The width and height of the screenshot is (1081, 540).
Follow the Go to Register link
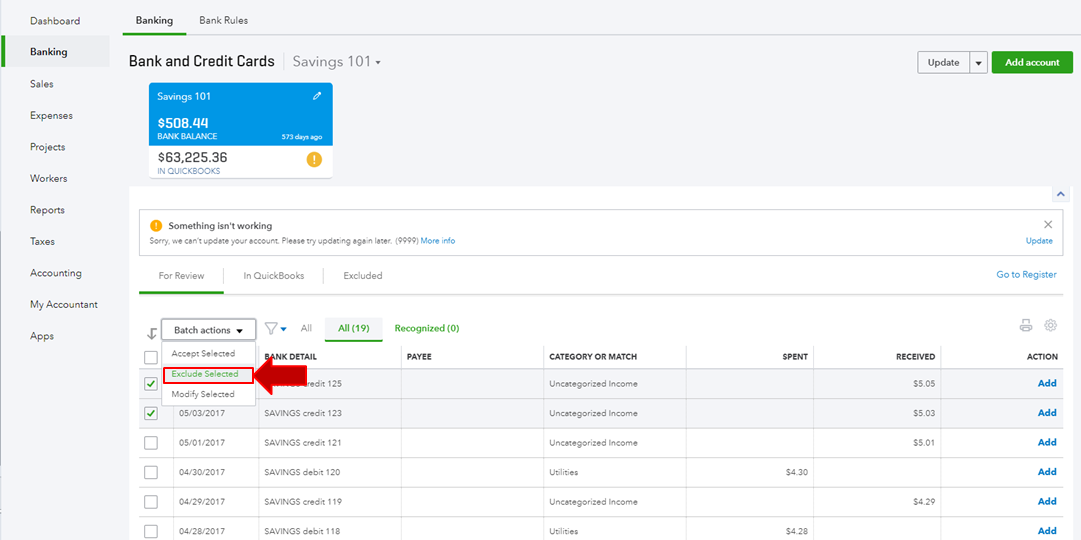[1026, 274]
